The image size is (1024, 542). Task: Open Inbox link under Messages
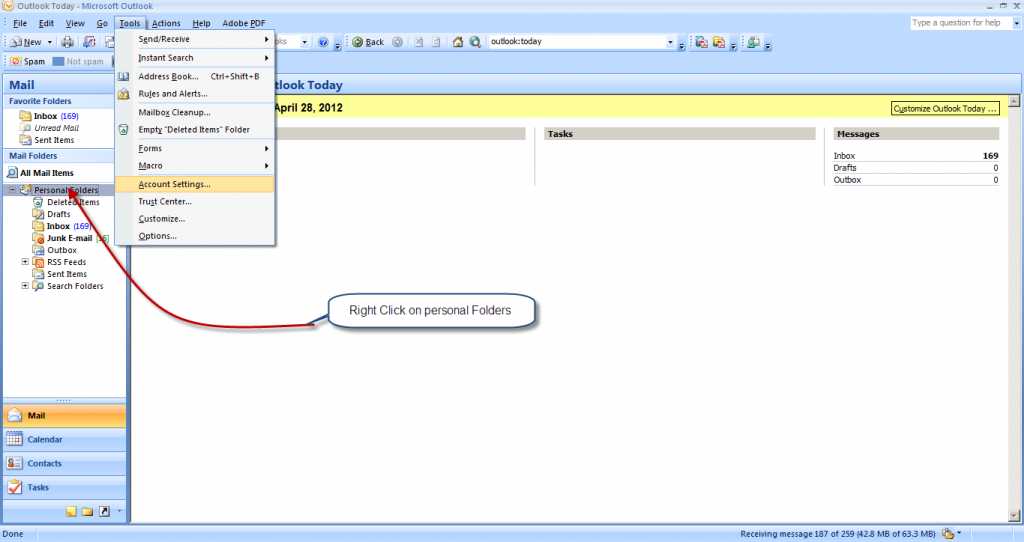(x=844, y=155)
